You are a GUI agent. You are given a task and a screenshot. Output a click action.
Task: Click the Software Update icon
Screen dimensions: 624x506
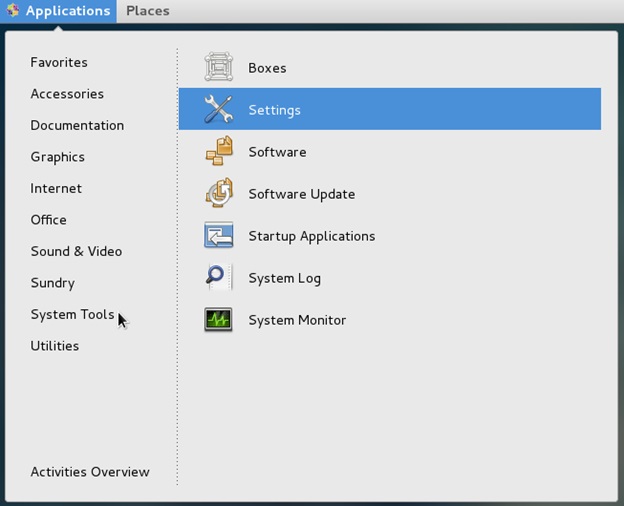tap(218, 194)
